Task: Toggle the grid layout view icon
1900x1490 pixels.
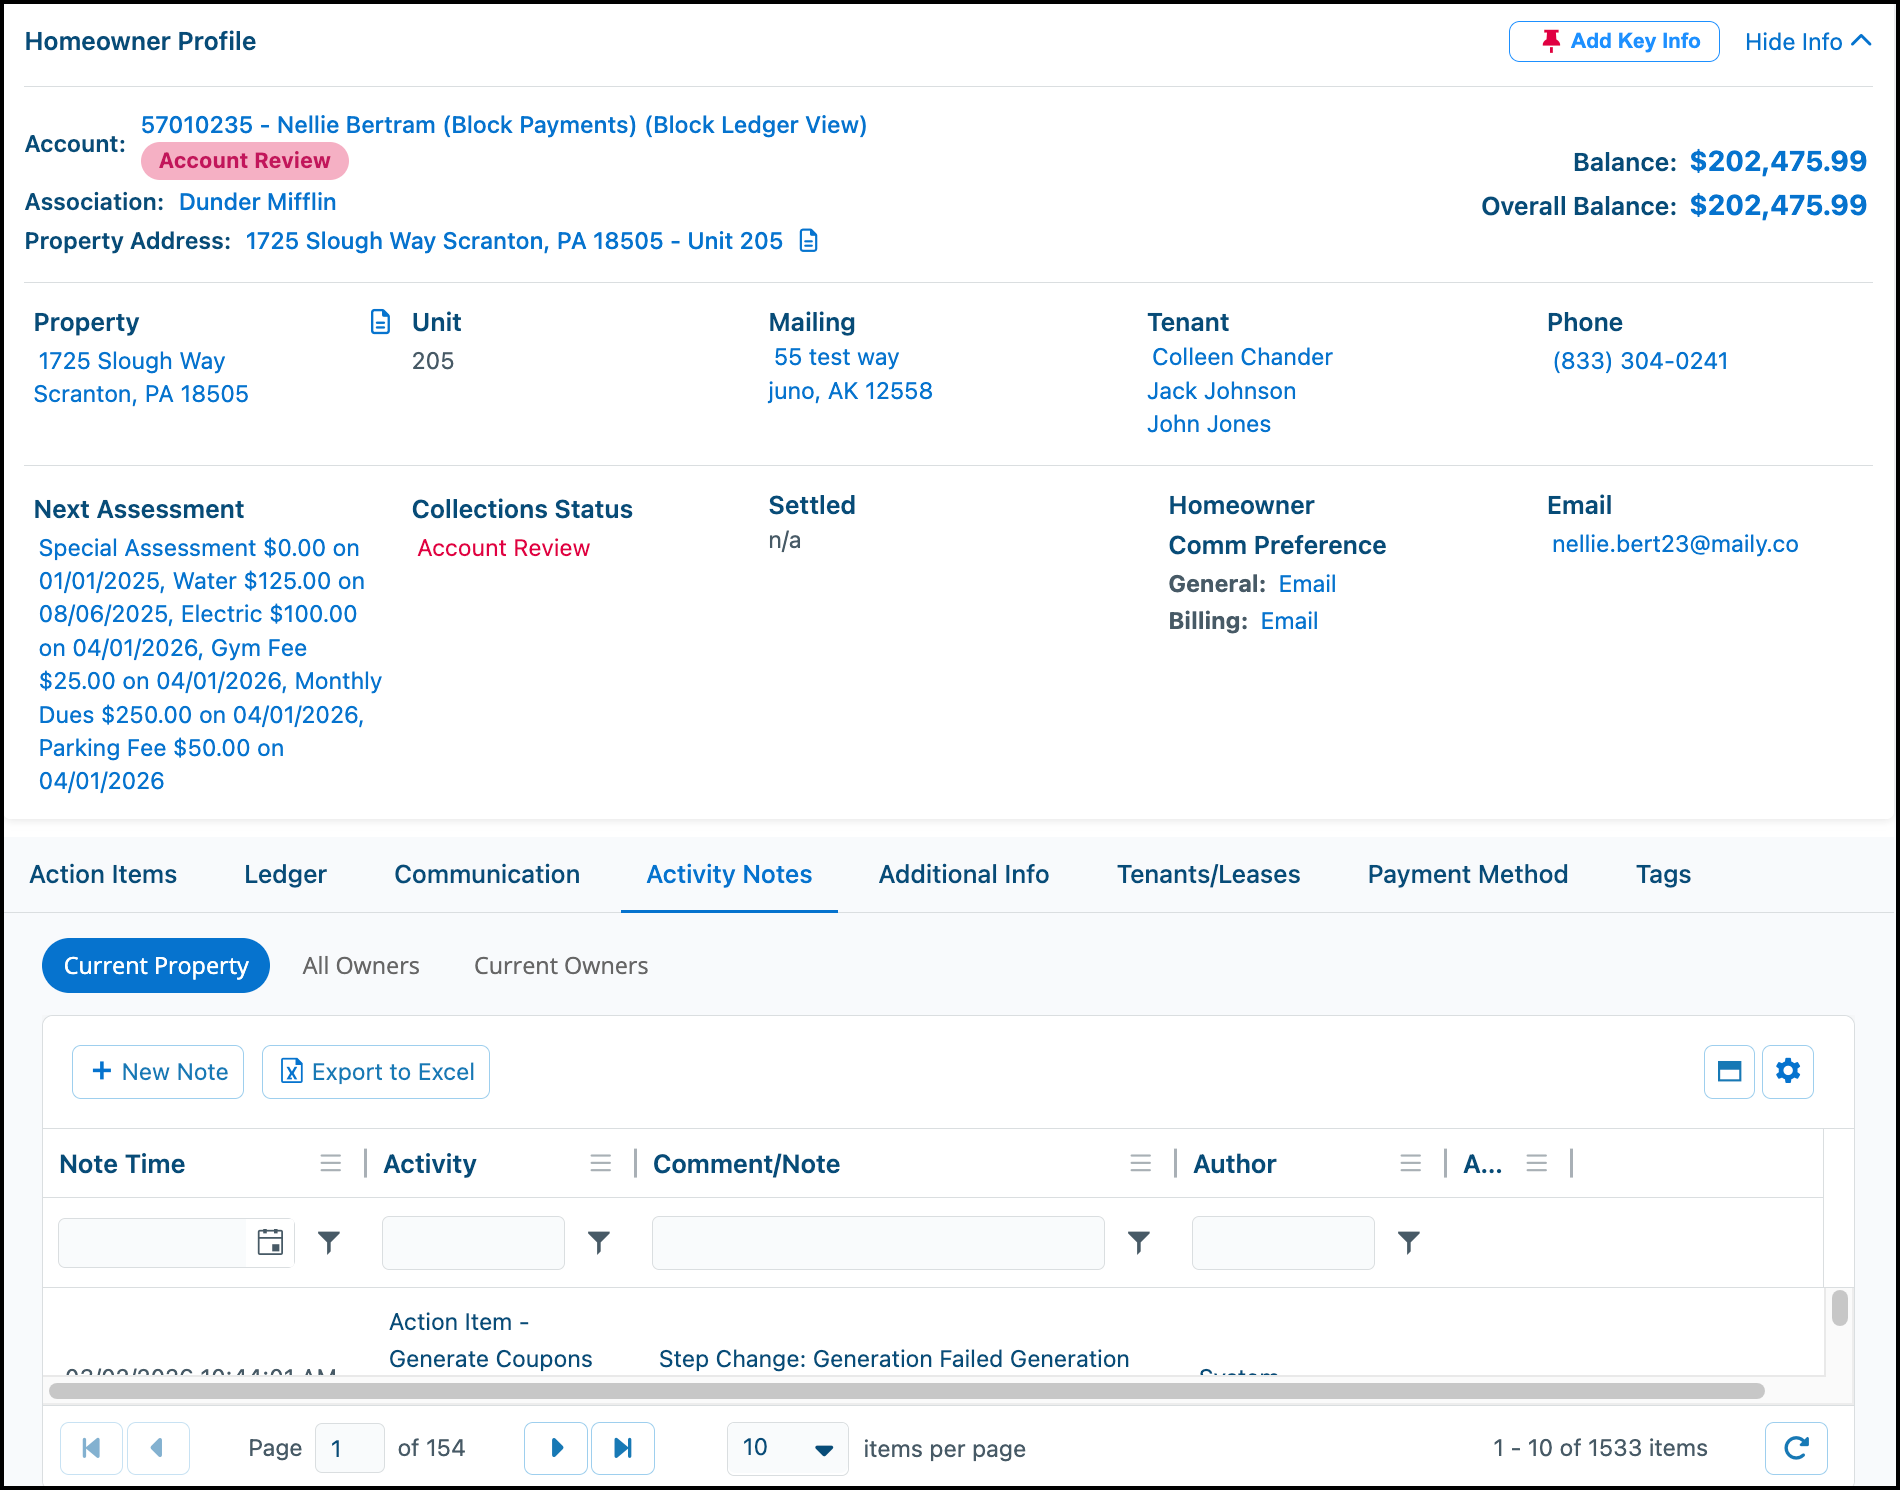Action: tap(1729, 1071)
